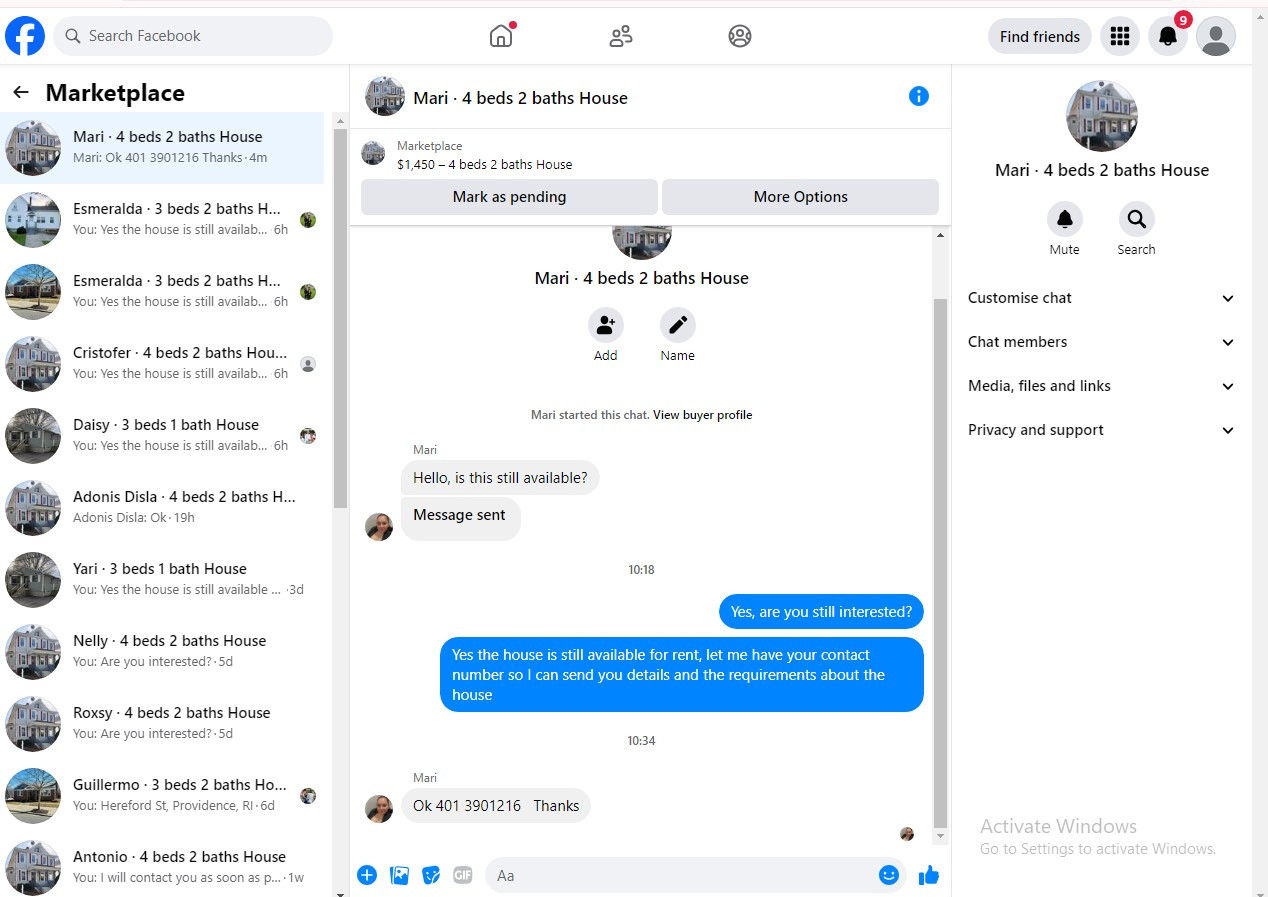Open the Mari 4 beds 2 baths chat
The height and width of the screenshot is (897, 1268).
click(x=162, y=148)
